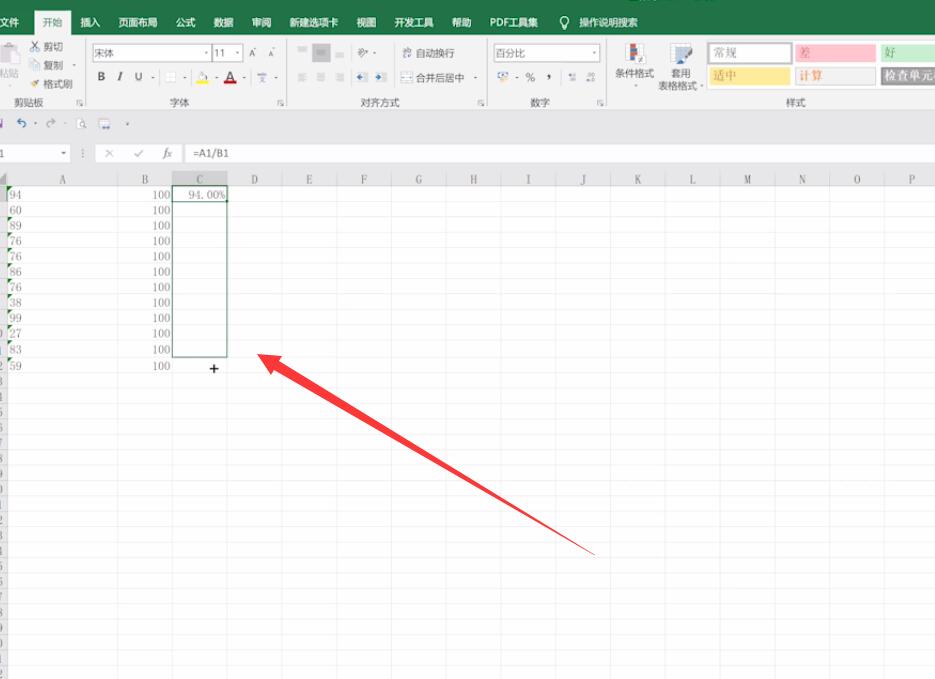The width and height of the screenshot is (935, 679).
Task: Toggle Italic formatting
Action: (x=120, y=76)
